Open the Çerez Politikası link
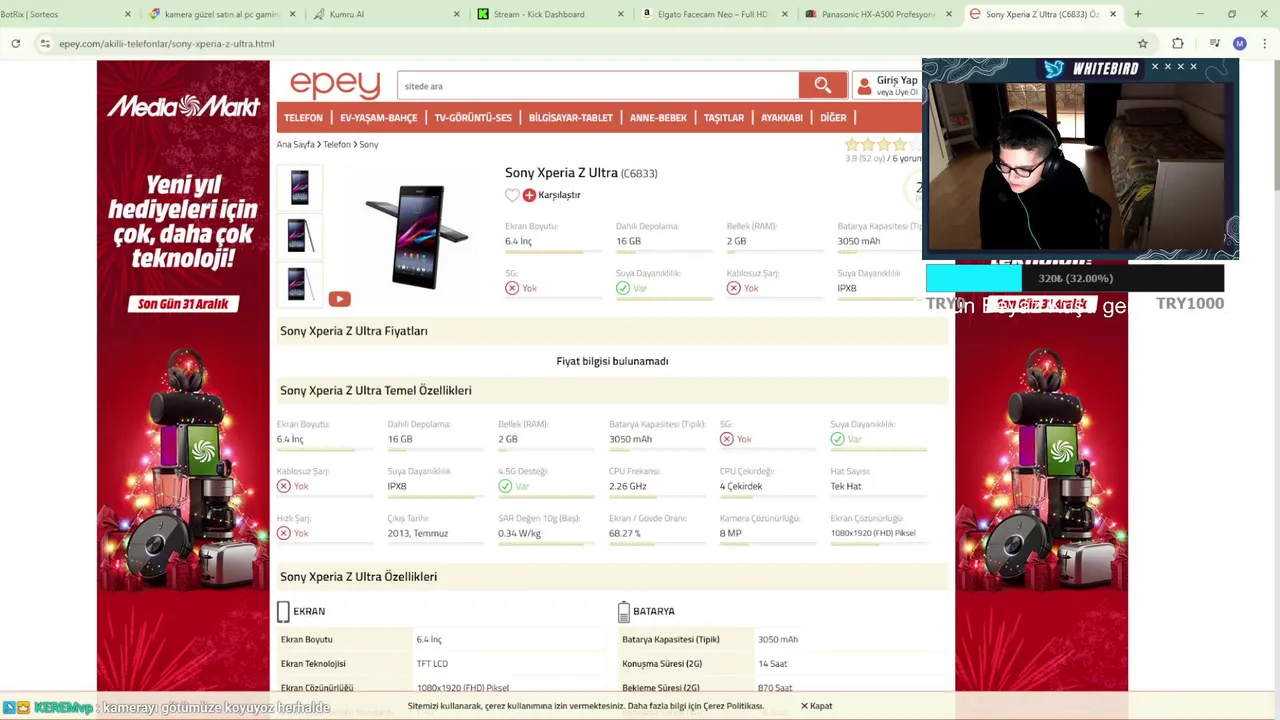Screen dimensions: 1280x720 [733, 706]
